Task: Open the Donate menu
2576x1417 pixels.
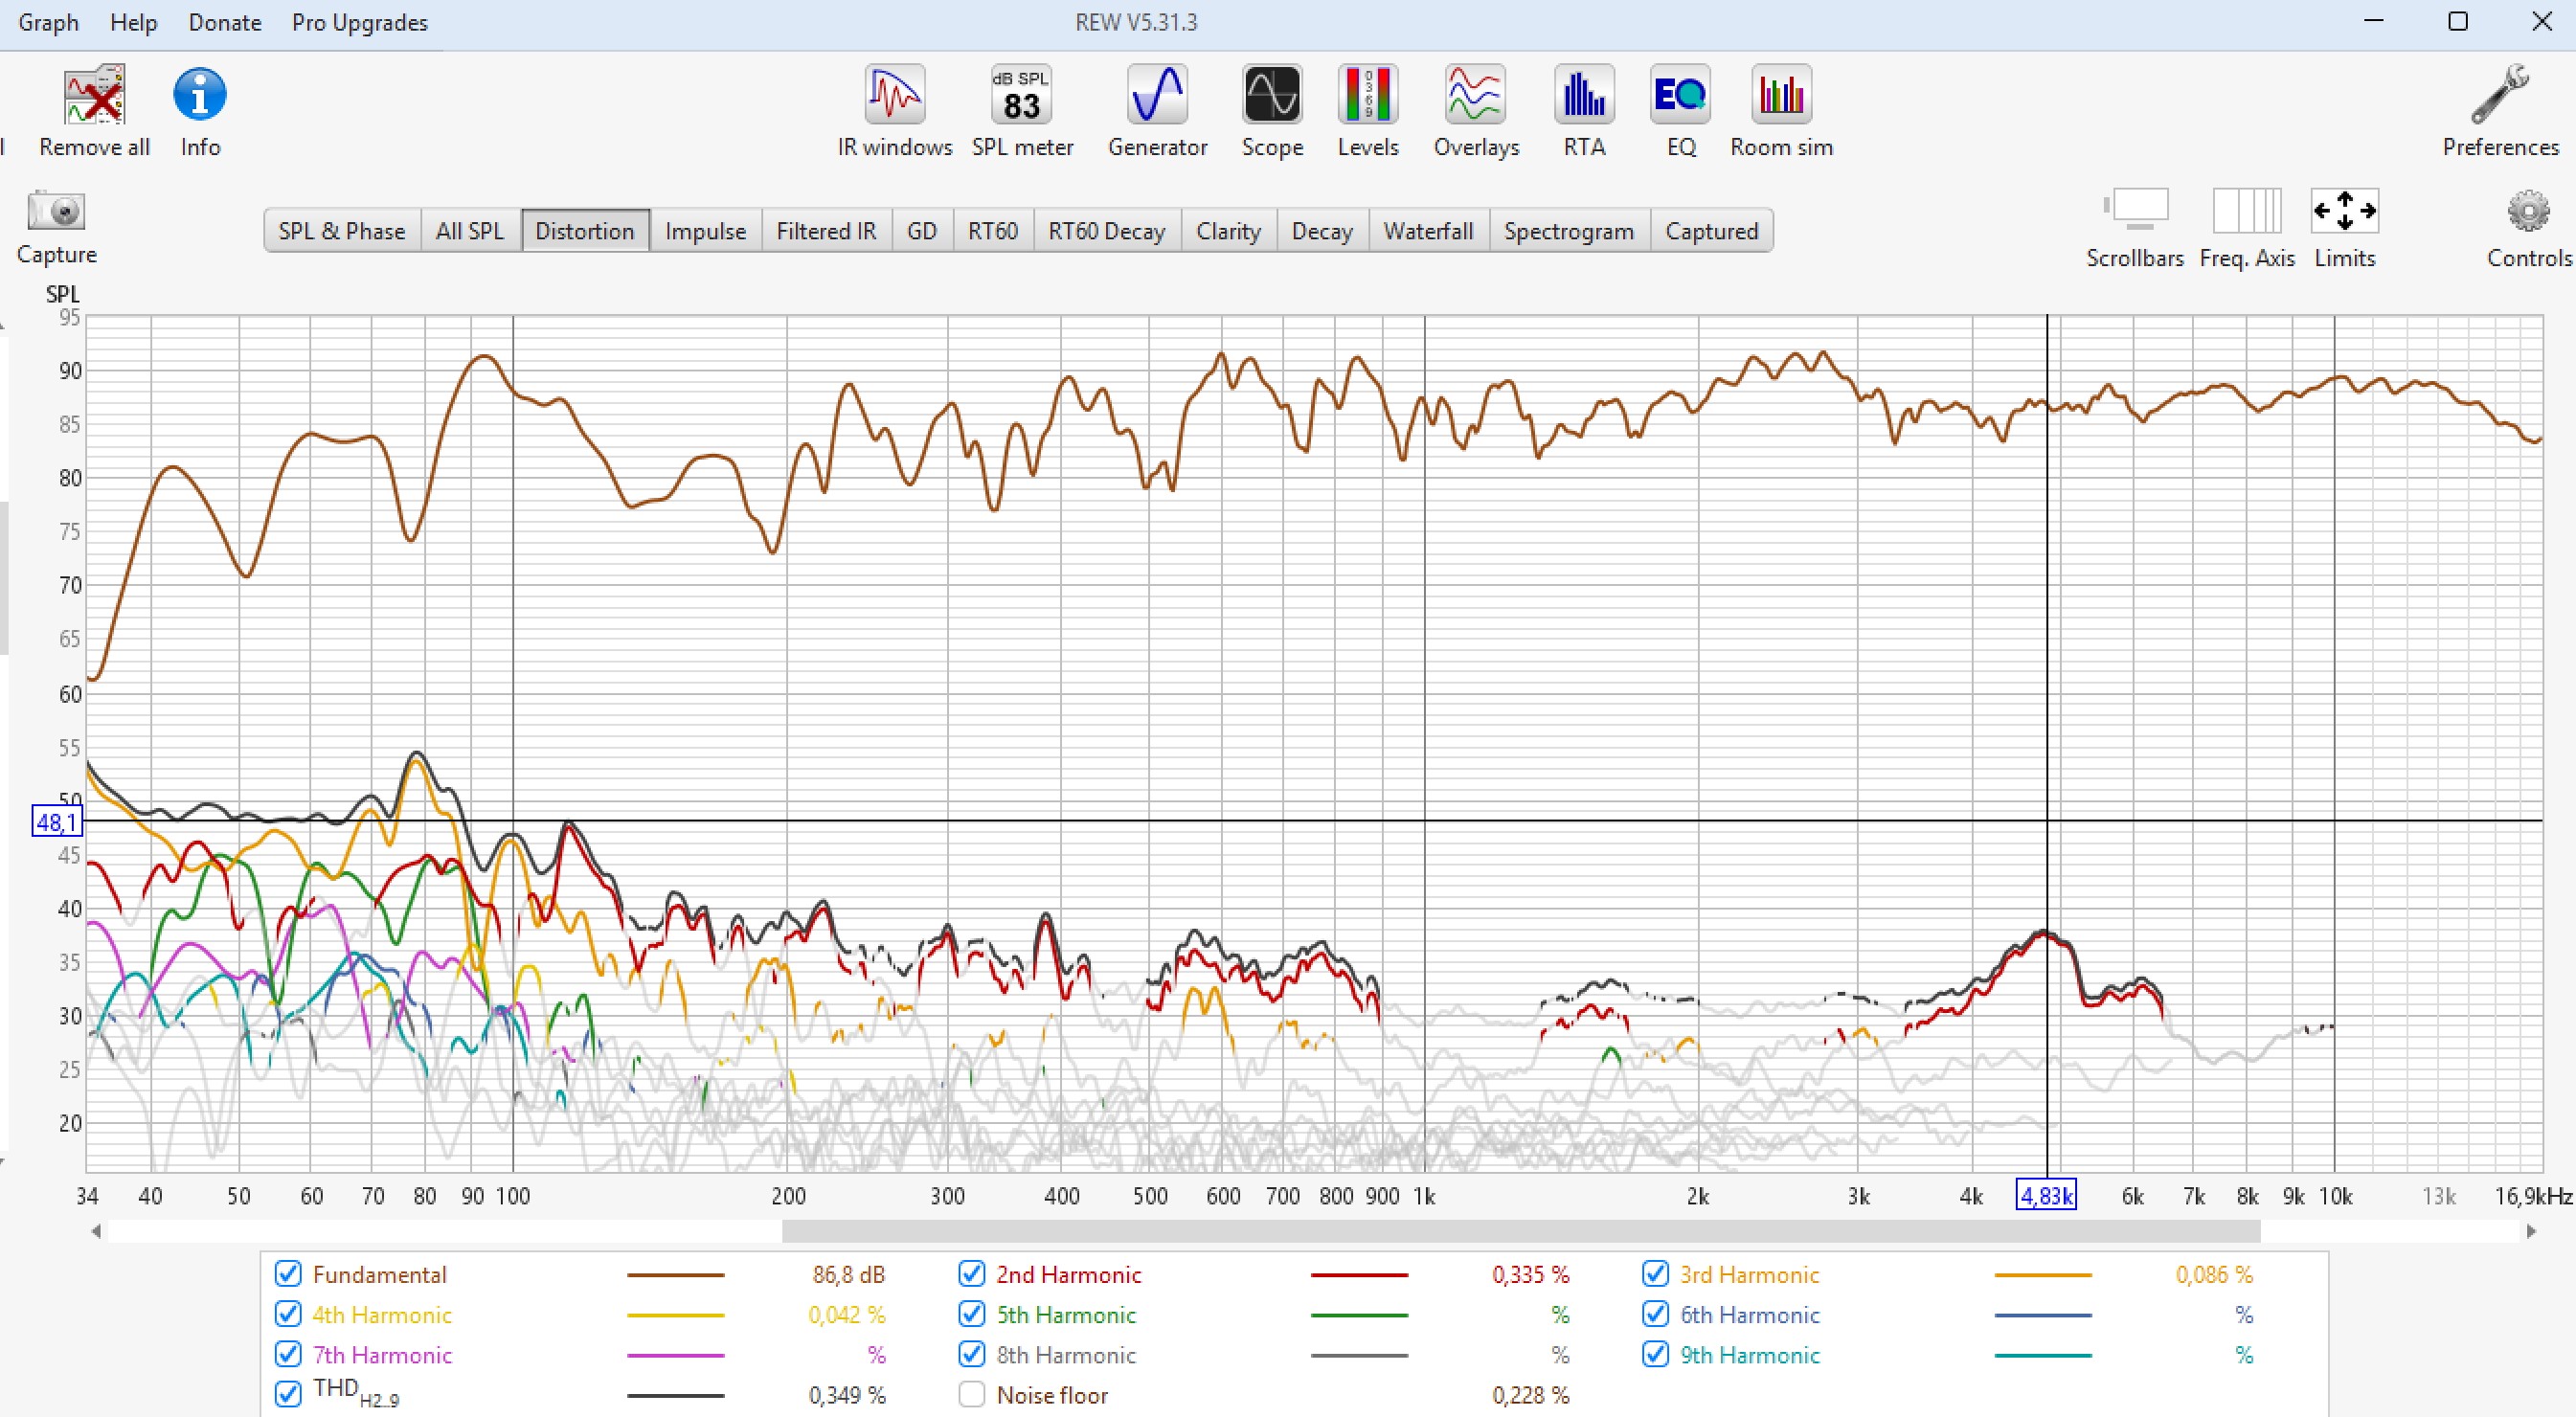Action: click(x=225, y=22)
